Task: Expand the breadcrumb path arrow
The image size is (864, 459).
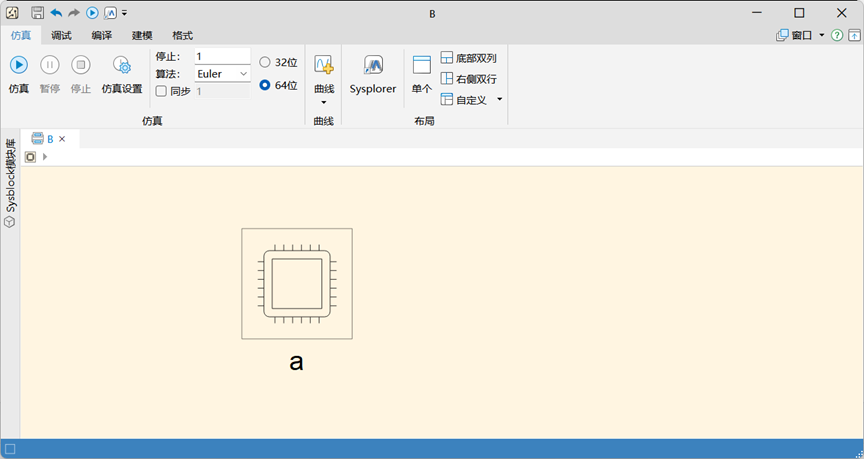Action: click(x=45, y=157)
